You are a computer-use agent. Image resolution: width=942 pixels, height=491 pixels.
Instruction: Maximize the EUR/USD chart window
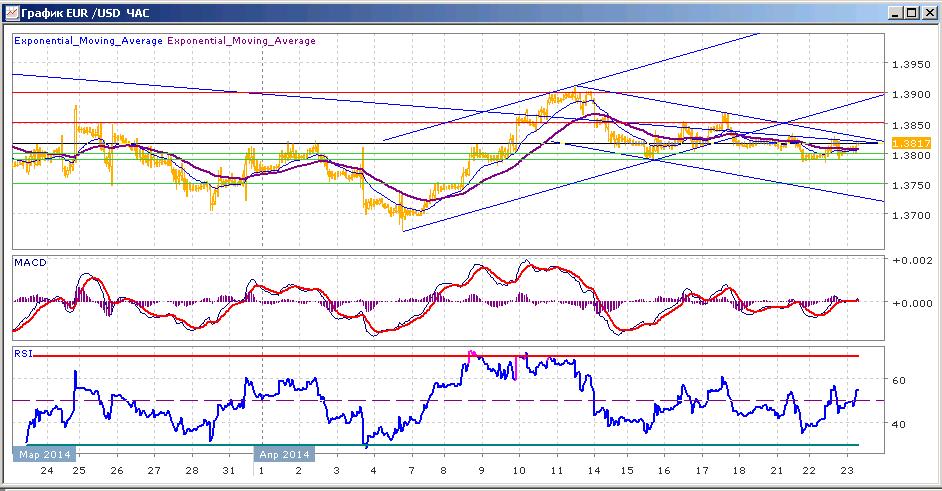[911, 13]
